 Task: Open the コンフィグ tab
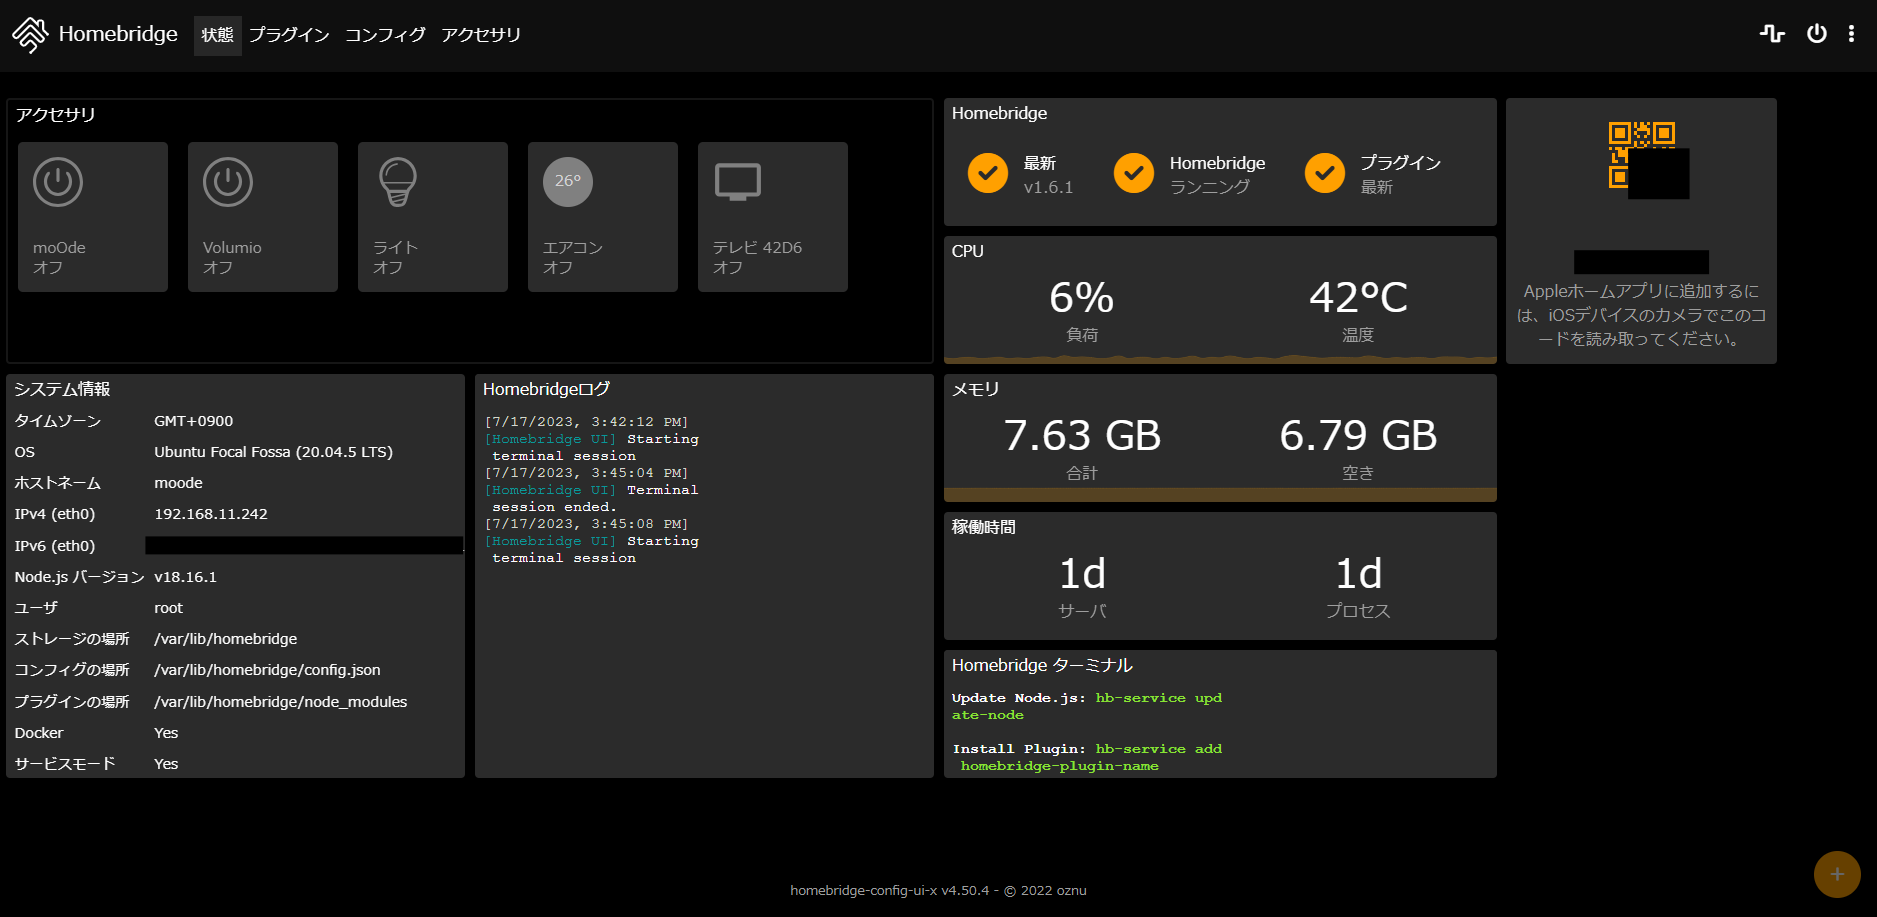[x=385, y=35]
